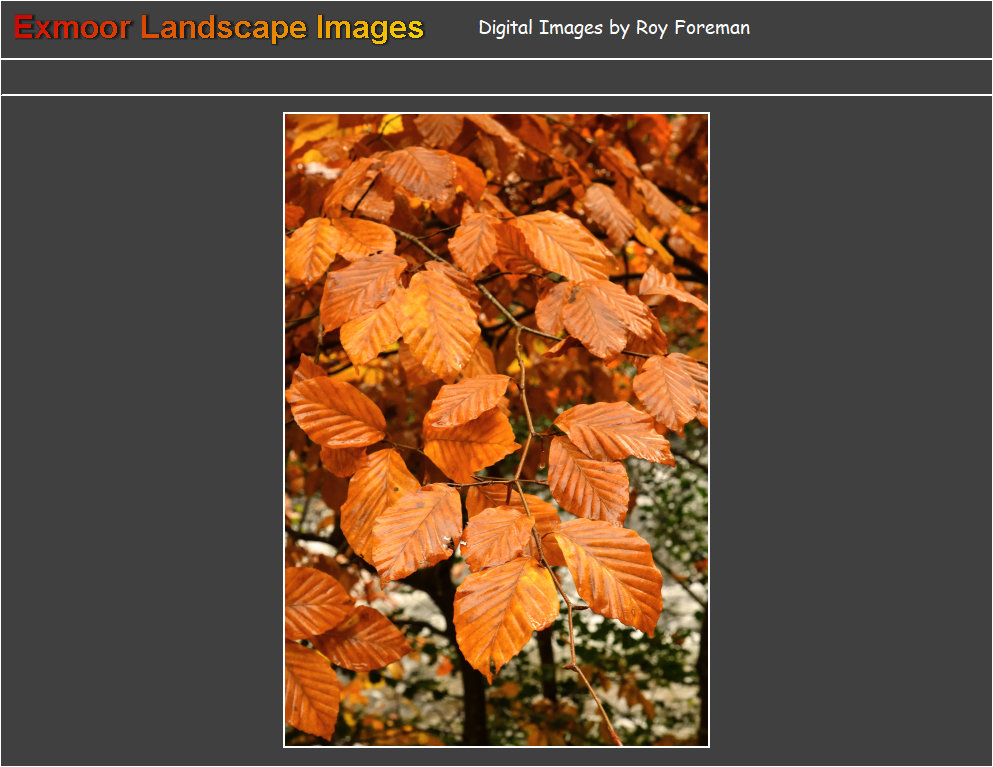Click the white line above the photo area

click(496, 95)
